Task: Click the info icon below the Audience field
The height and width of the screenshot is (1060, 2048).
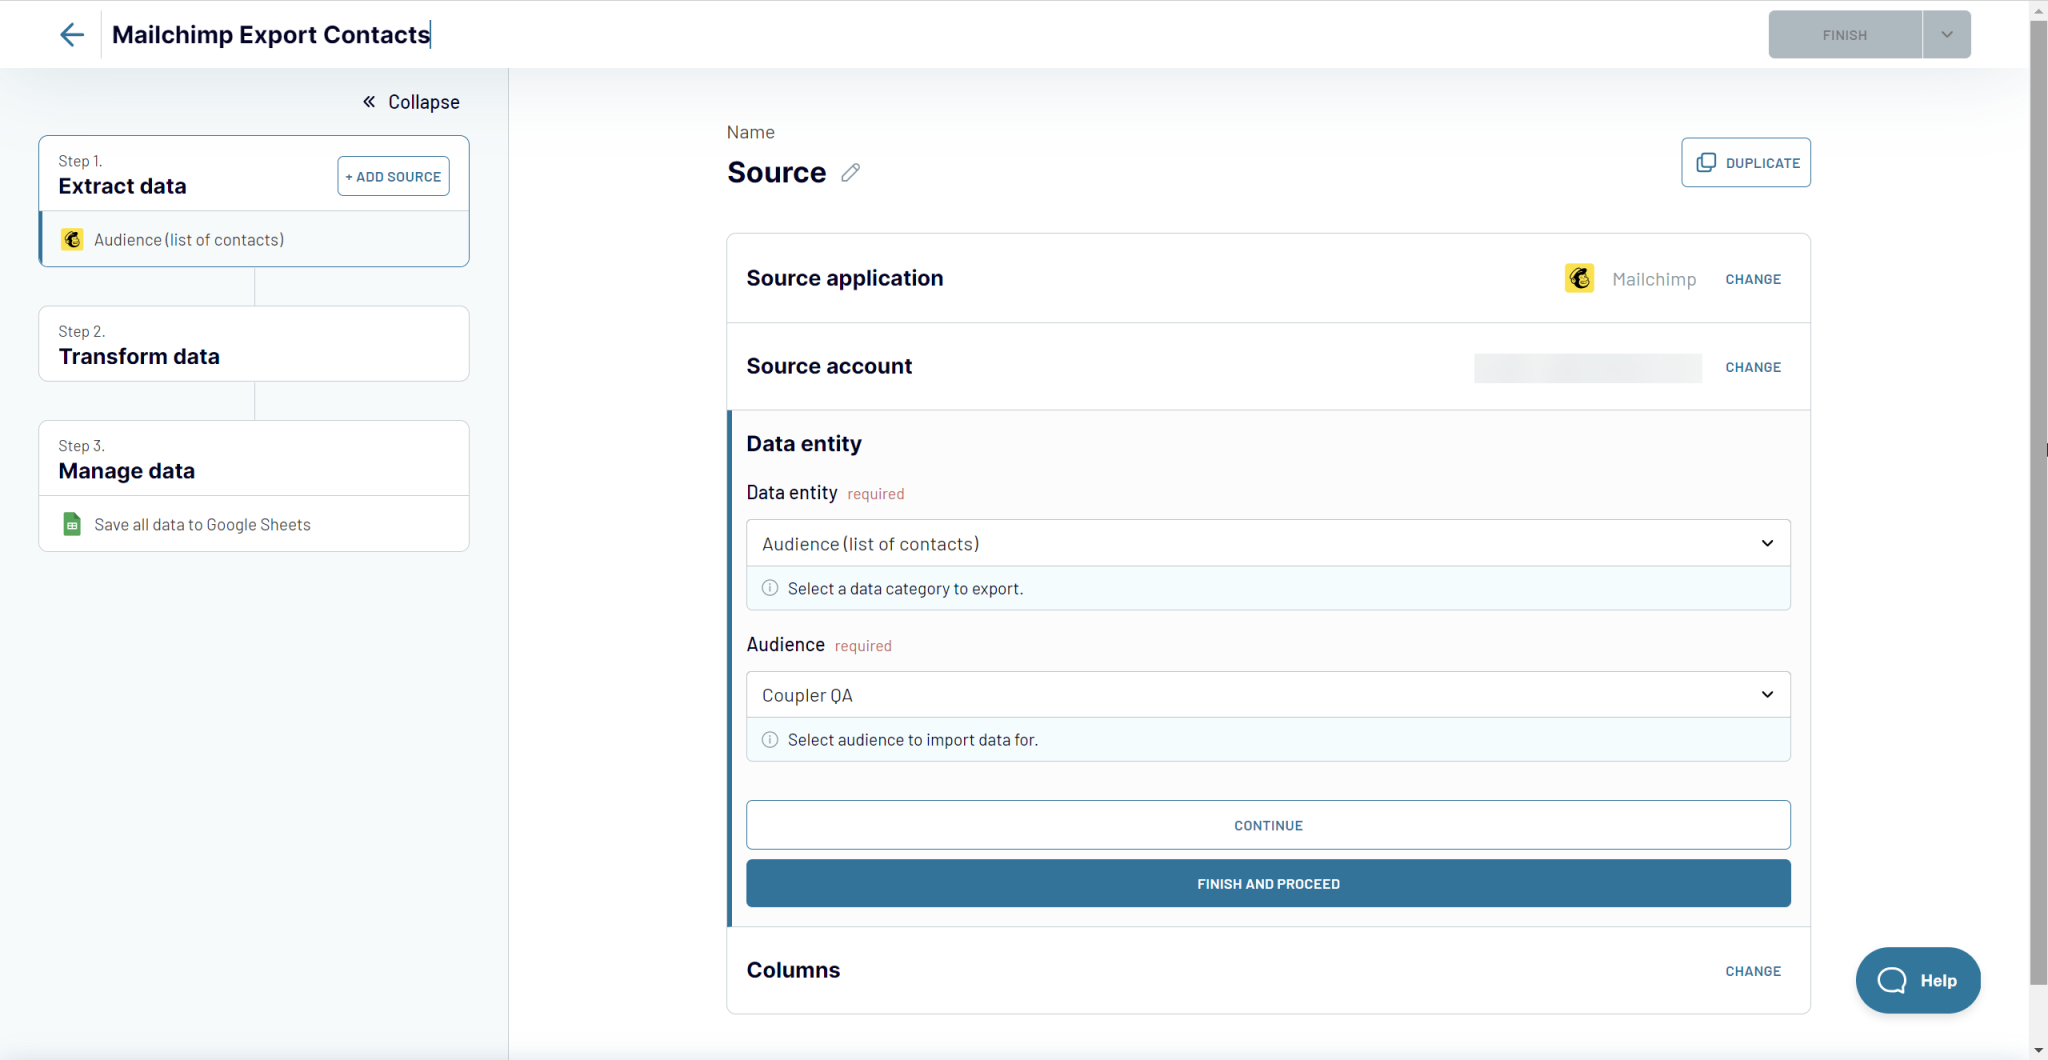Action: point(770,739)
